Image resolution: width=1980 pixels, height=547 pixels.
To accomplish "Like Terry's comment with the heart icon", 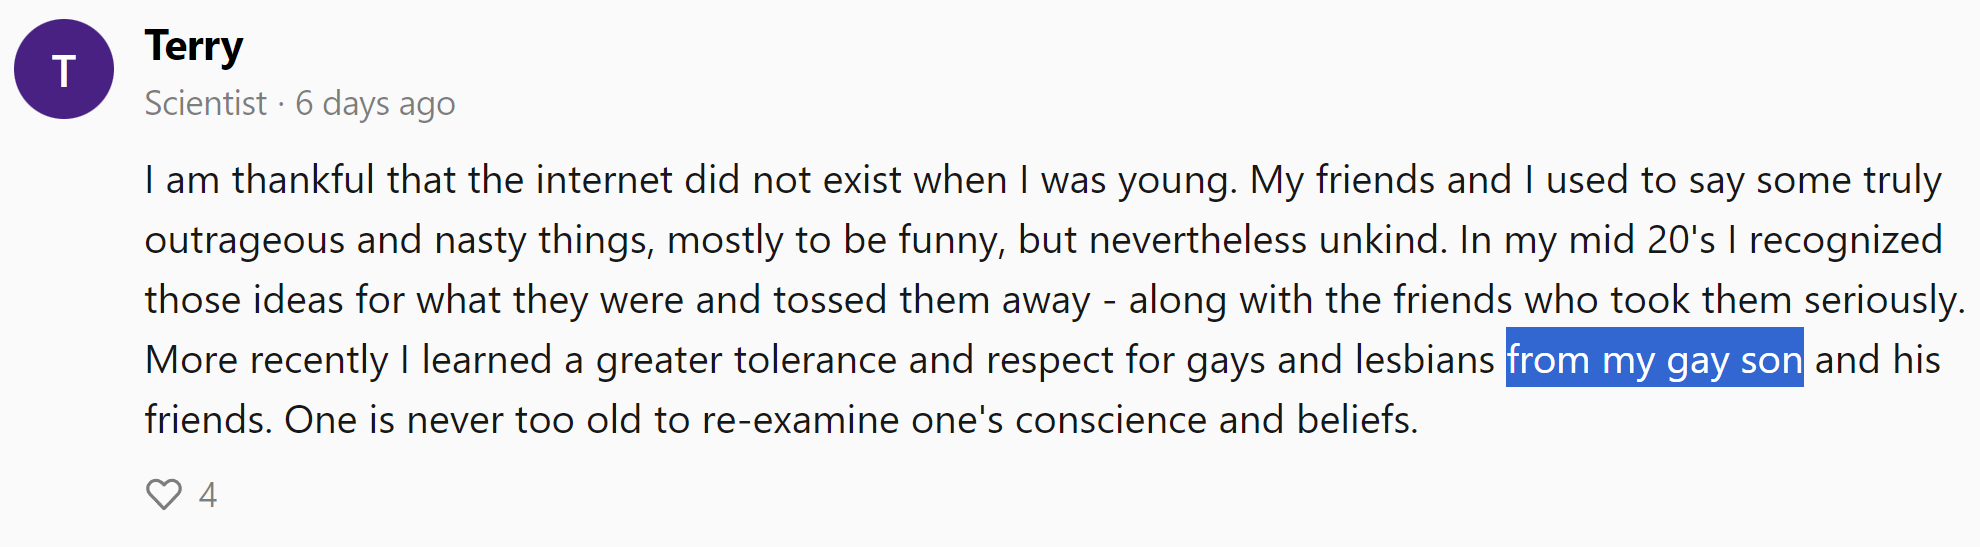I will pos(164,494).
